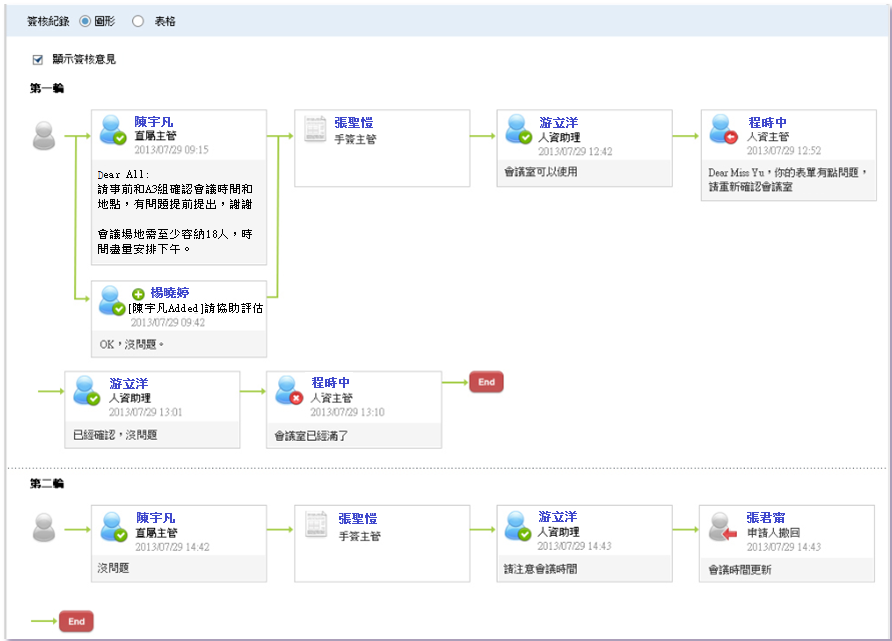The image size is (892, 641).
Task: Select the 圖形 radio button
Action: [85, 21]
